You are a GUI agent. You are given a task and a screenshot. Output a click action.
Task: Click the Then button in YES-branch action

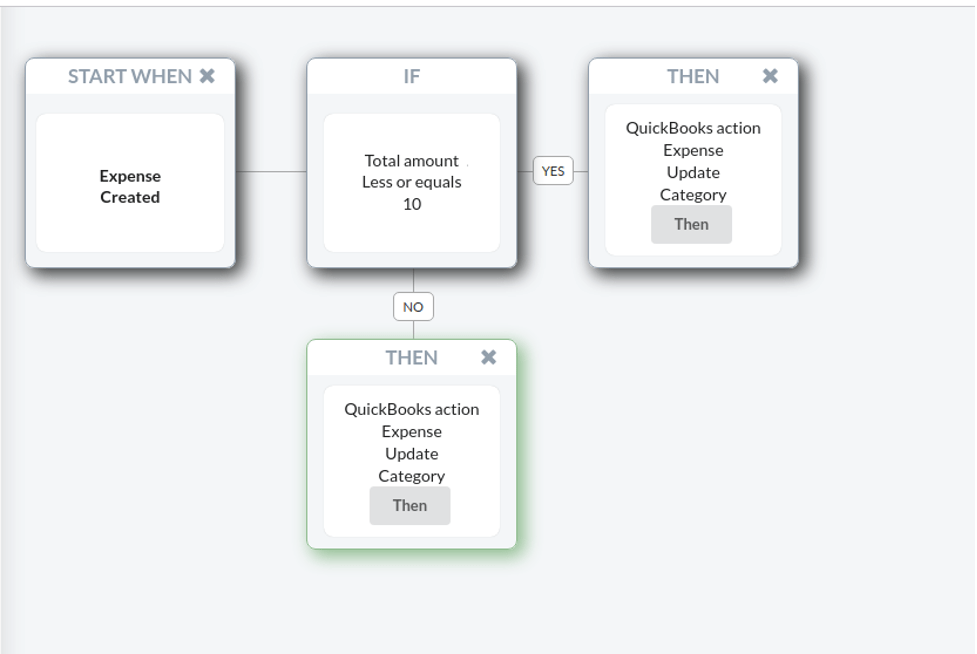coord(691,224)
